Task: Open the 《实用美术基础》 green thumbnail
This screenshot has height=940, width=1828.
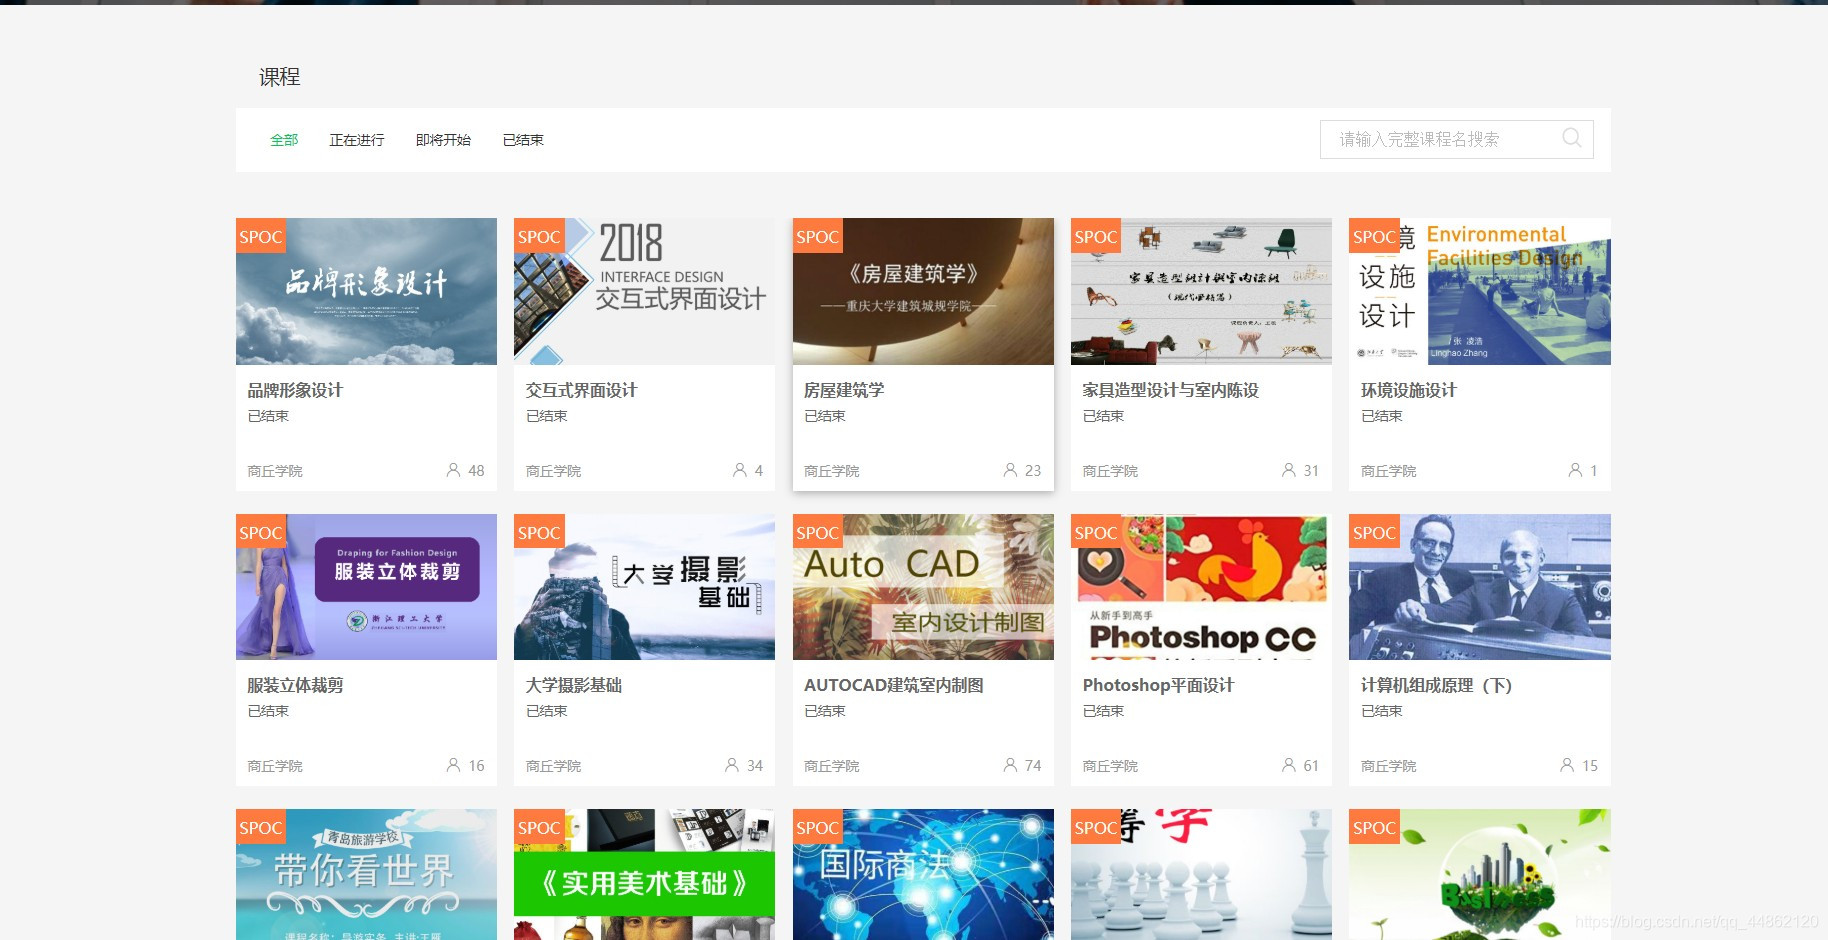Action: (644, 874)
